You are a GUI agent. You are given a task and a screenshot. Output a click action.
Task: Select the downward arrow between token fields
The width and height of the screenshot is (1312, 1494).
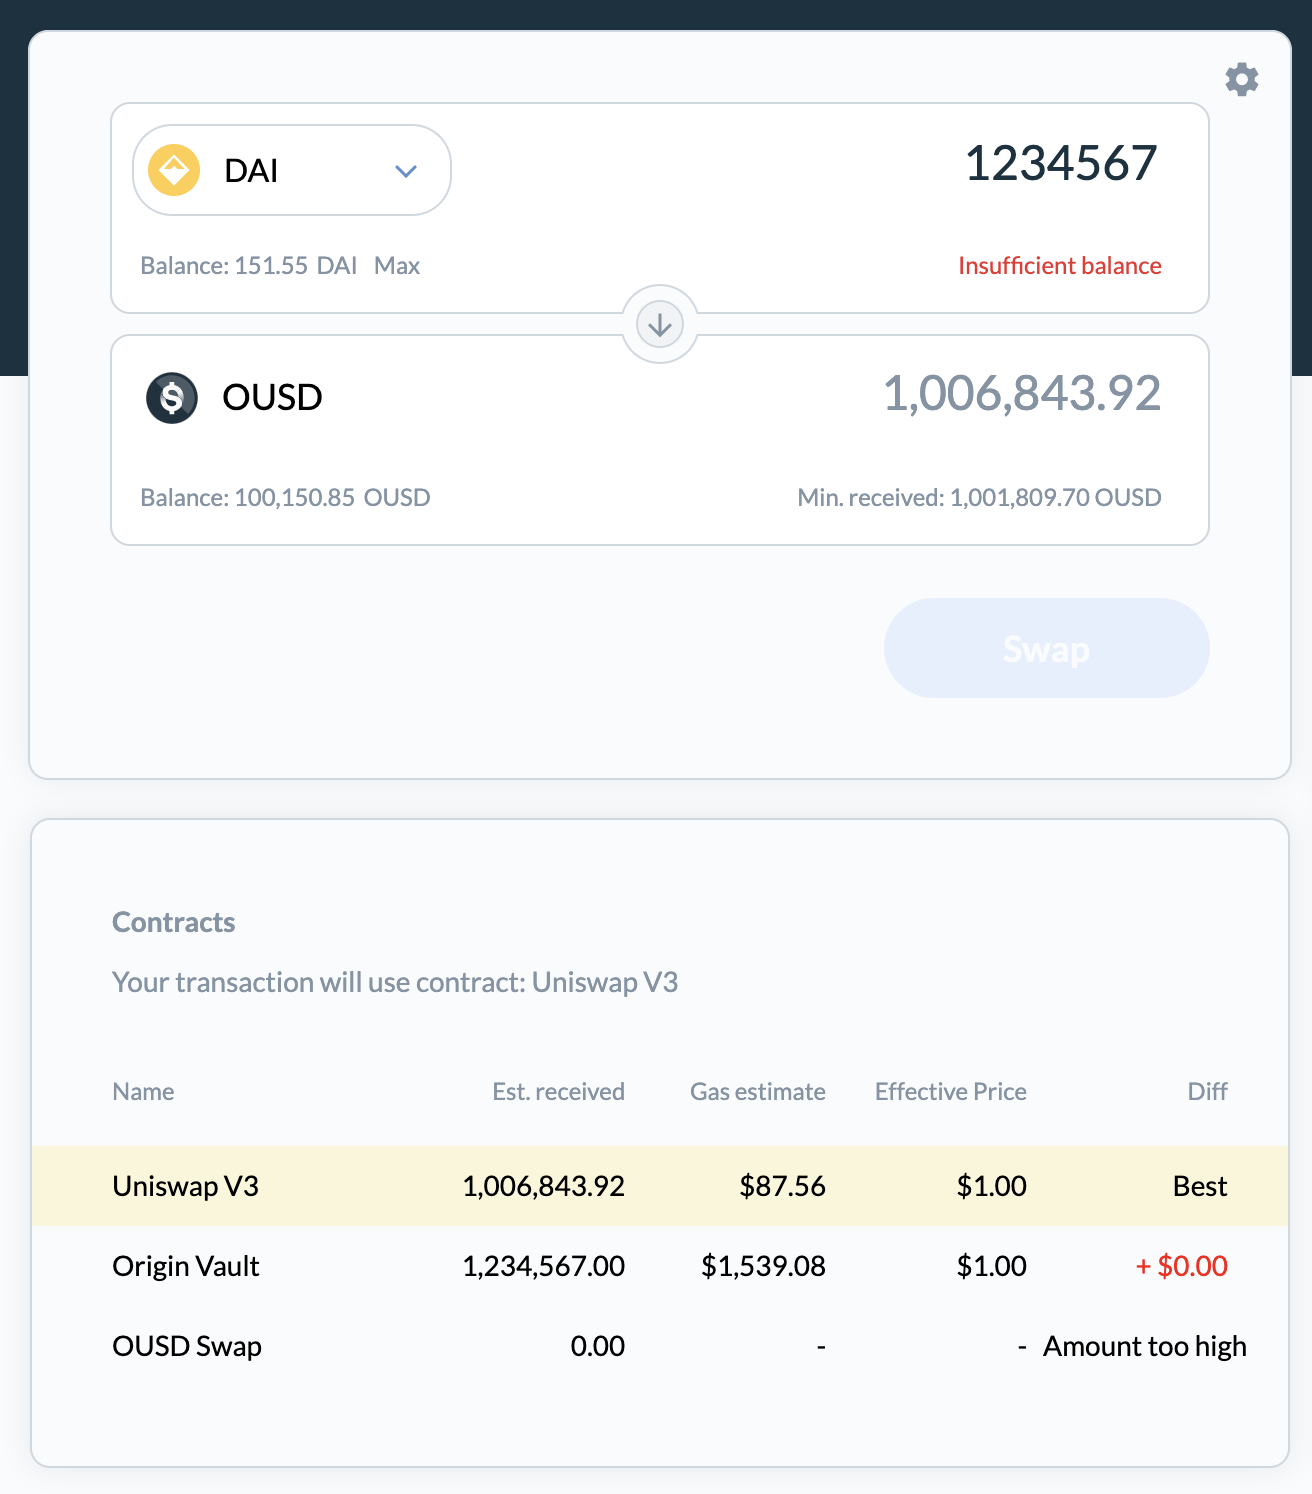[x=658, y=324]
